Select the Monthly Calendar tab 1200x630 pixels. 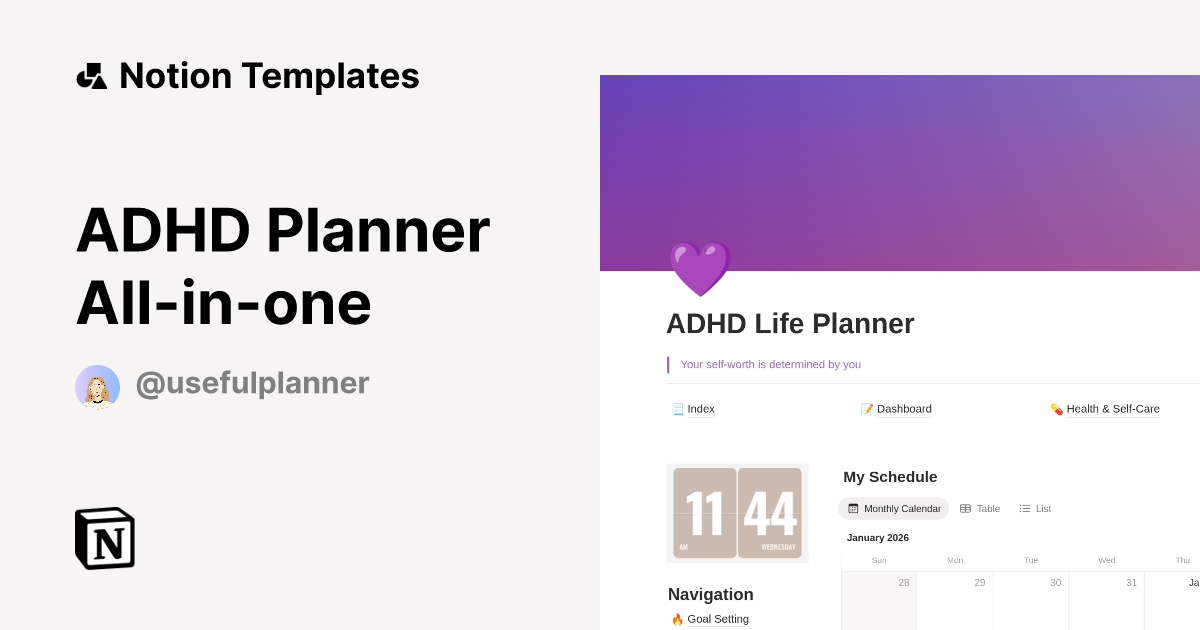click(x=893, y=508)
